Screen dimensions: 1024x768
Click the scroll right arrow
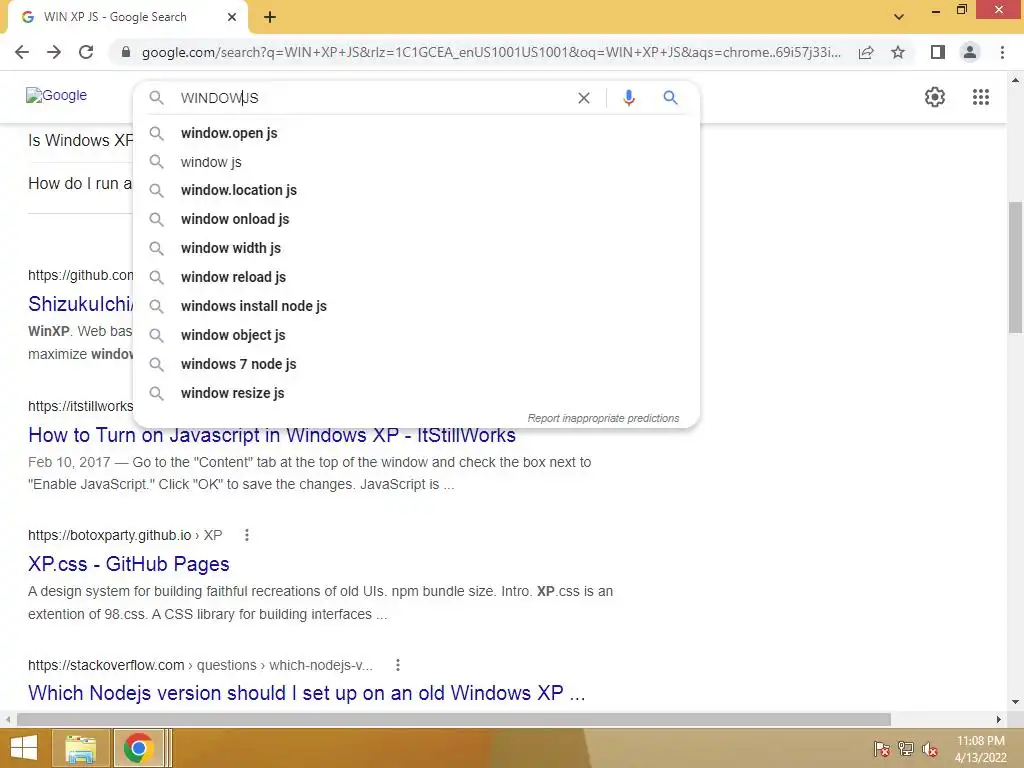[x=998, y=719]
